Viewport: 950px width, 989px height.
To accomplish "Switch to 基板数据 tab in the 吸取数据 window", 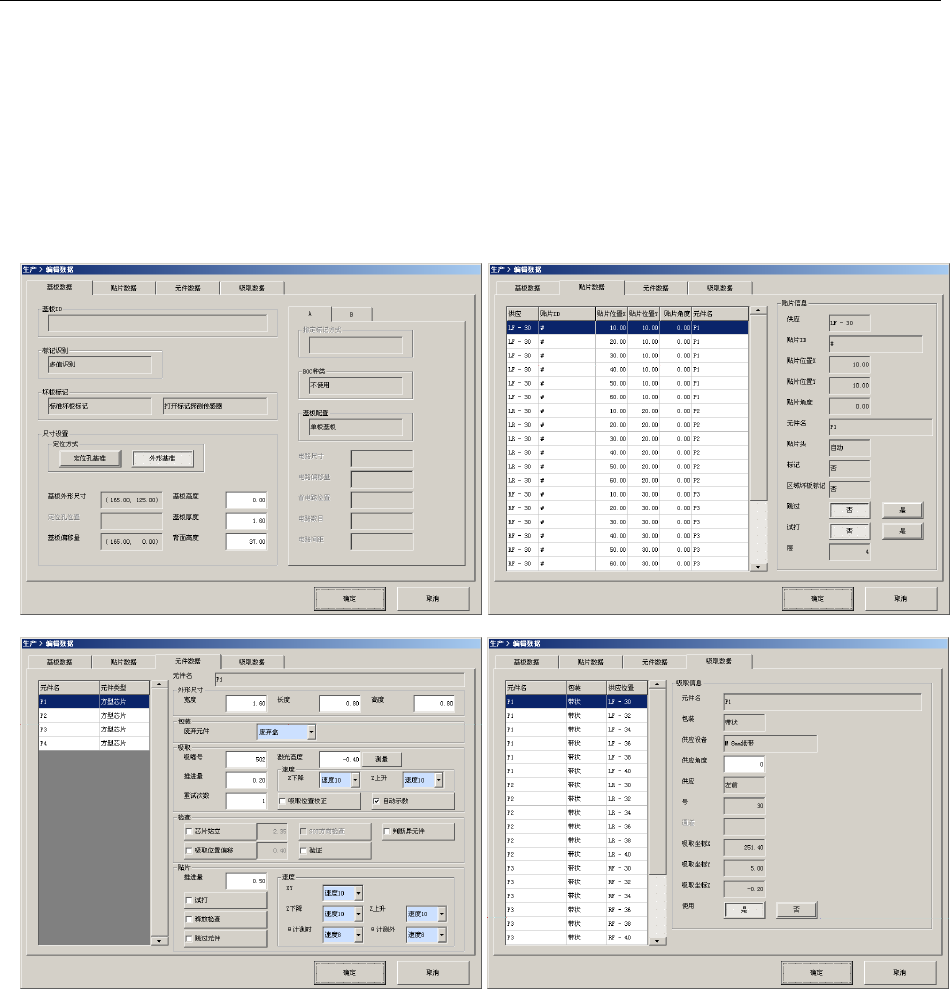I will coord(526,662).
